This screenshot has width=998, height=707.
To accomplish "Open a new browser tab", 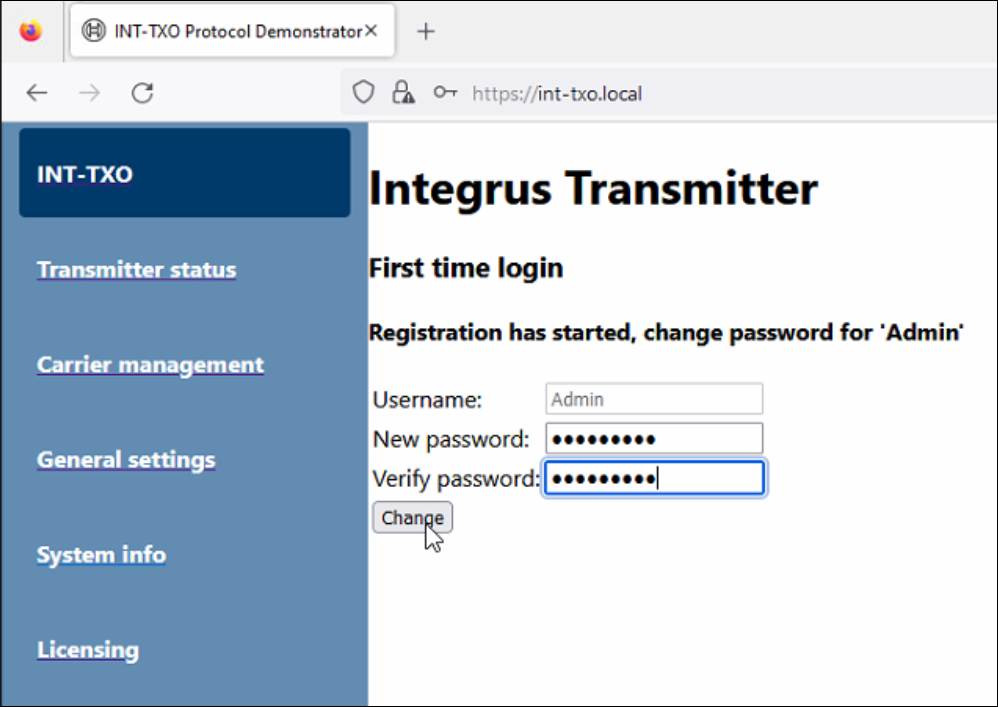I will (426, 31).
